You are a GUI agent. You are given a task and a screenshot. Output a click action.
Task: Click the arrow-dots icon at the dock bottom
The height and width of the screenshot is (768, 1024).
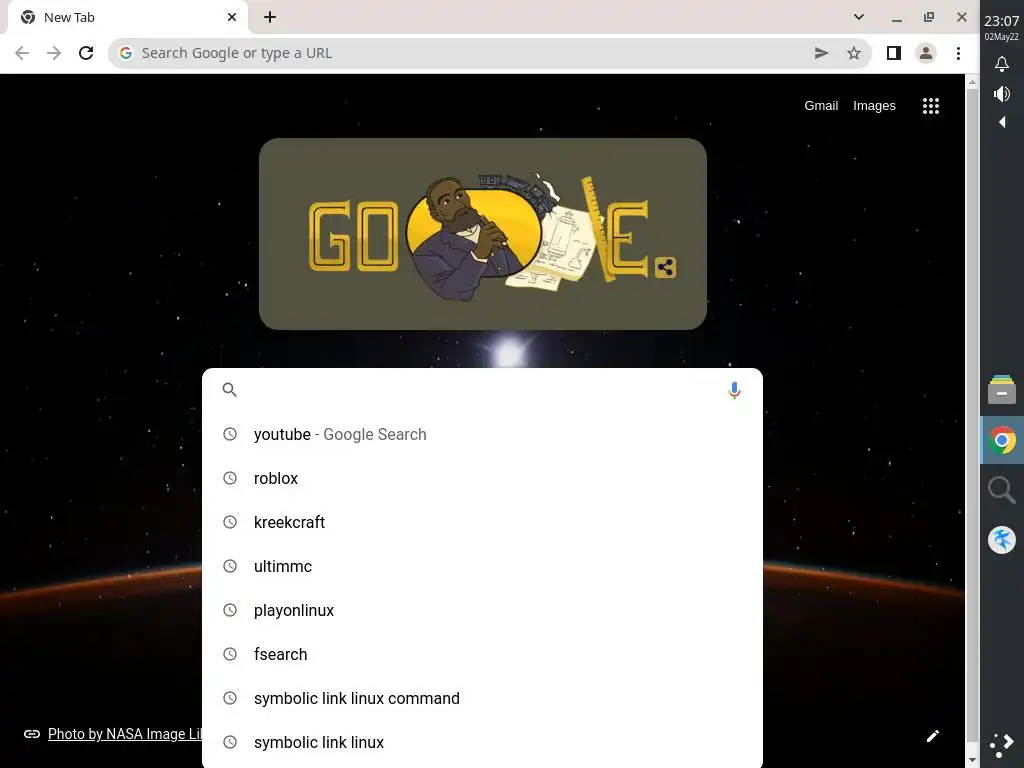click(1002, 744)
